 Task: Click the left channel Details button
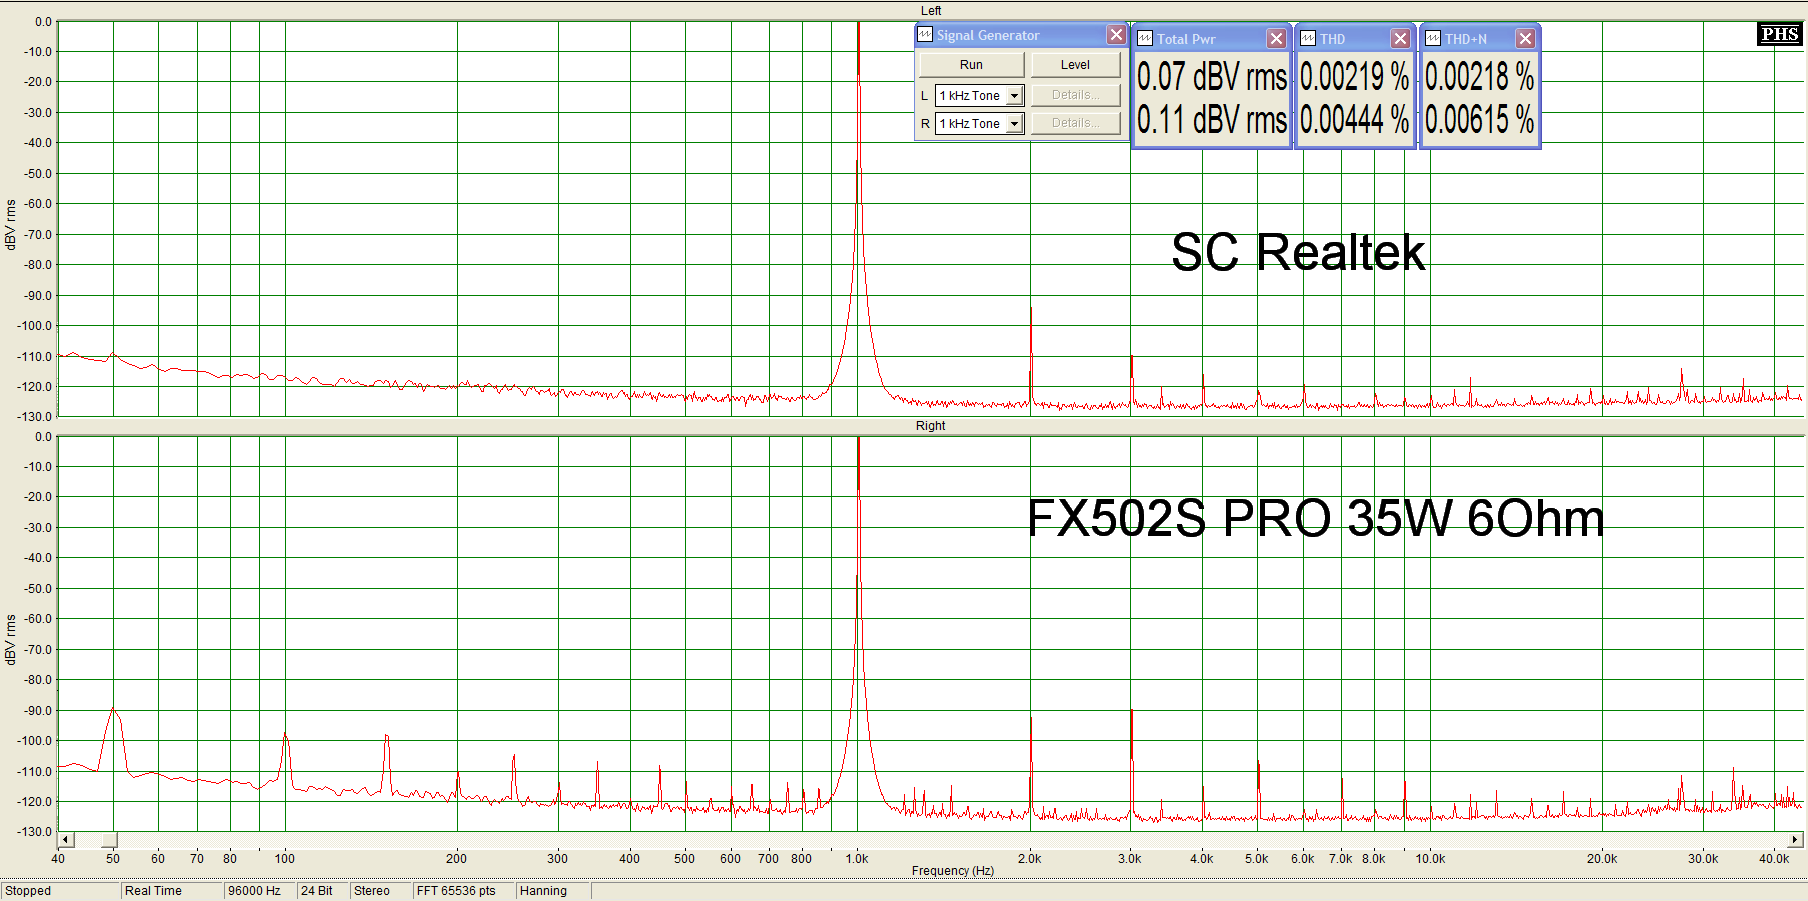tap(1075, 95)
